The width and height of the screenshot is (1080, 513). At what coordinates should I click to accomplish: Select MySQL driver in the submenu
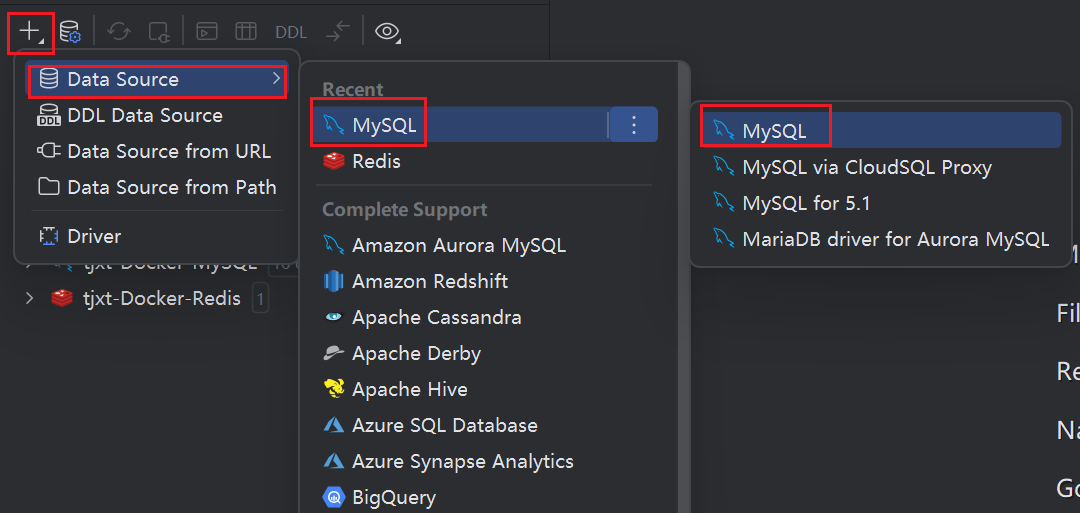880,130
